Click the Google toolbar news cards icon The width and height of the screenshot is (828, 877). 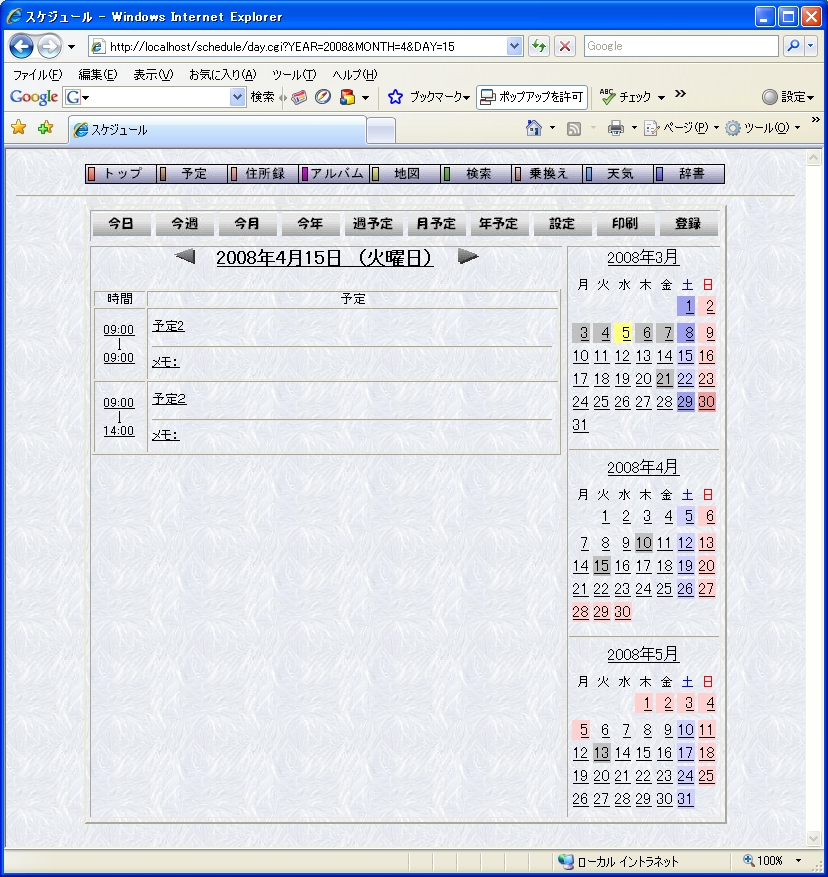(x=299, y=97)
